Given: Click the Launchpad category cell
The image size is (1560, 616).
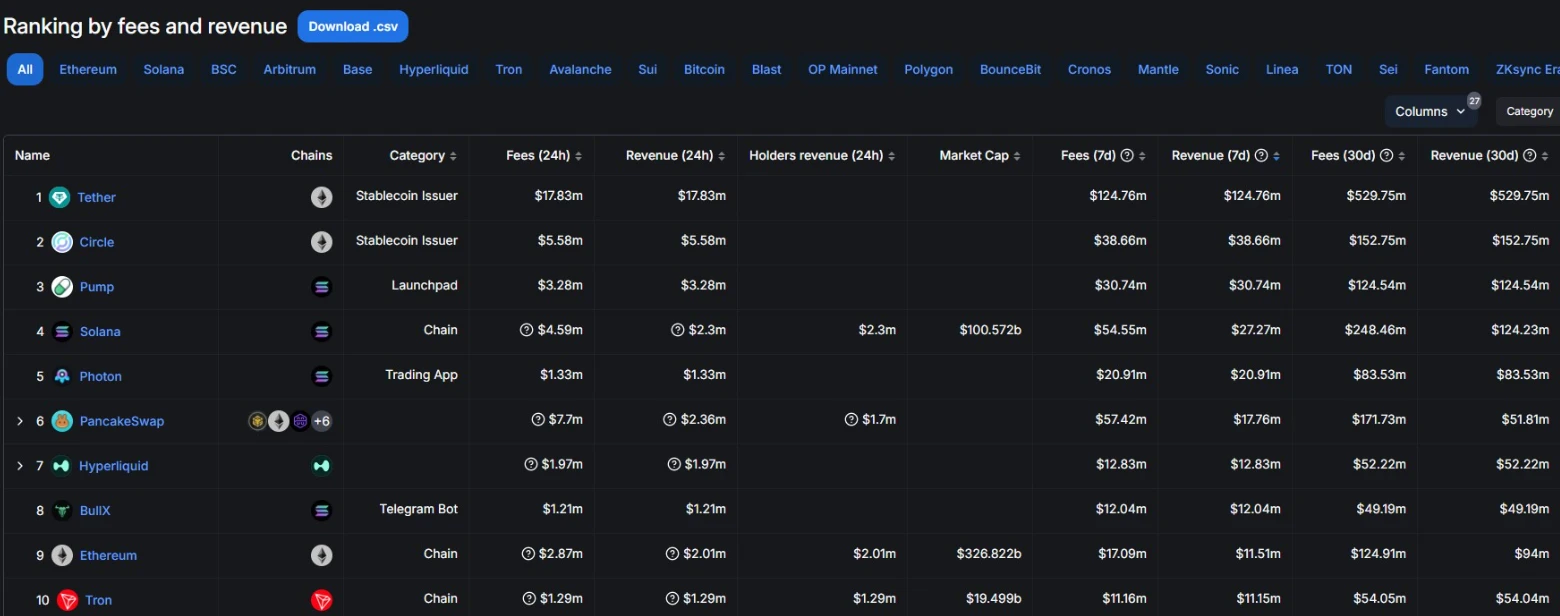Looking at the screenshot, I should click(424, 285).
